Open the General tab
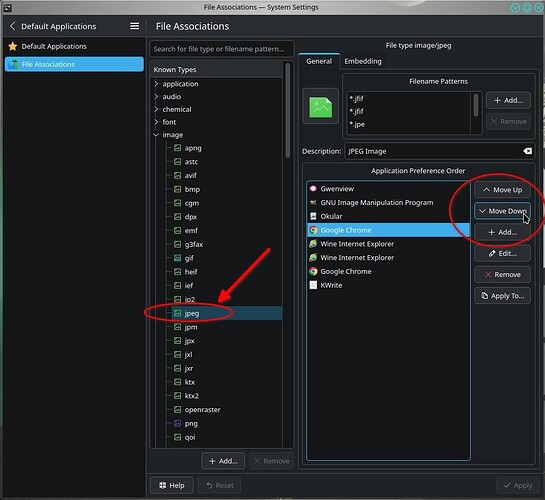 click(x=319, y=61)
